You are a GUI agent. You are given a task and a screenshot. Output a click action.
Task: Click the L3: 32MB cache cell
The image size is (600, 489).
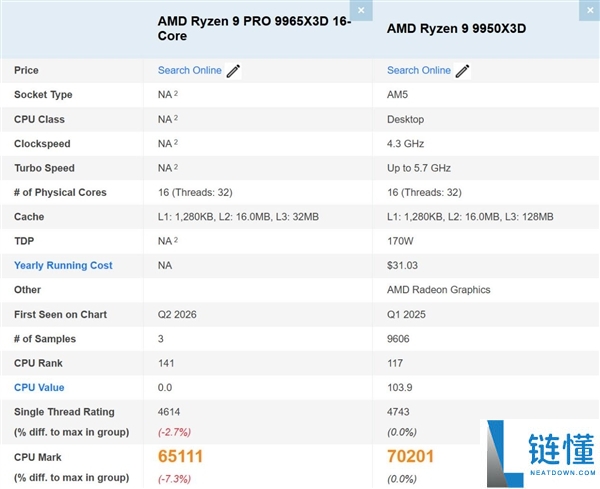click(x=238, y=217)
